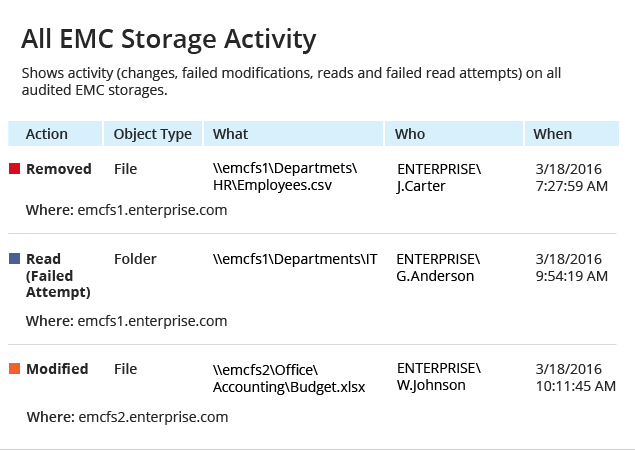Open the Departments\IT folder path
The image size is (635, 450).
click(295, 259)
